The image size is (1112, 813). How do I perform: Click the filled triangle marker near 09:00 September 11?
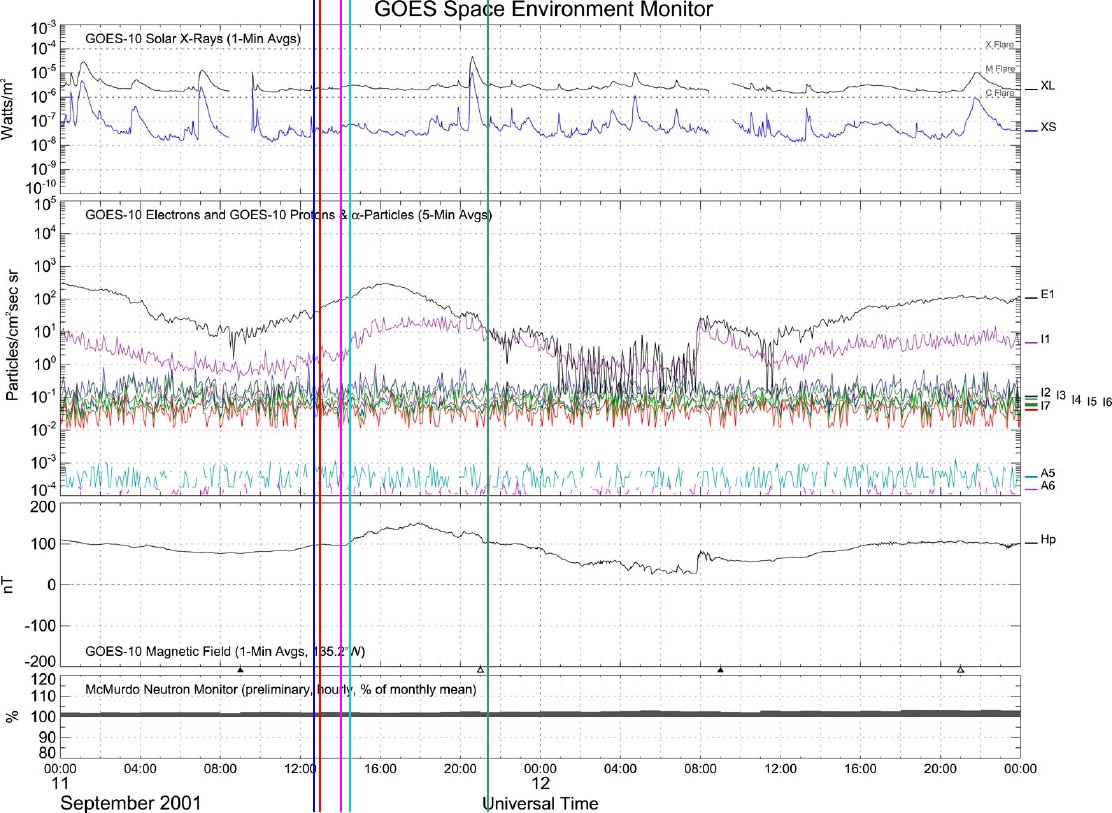pos(240,669)
